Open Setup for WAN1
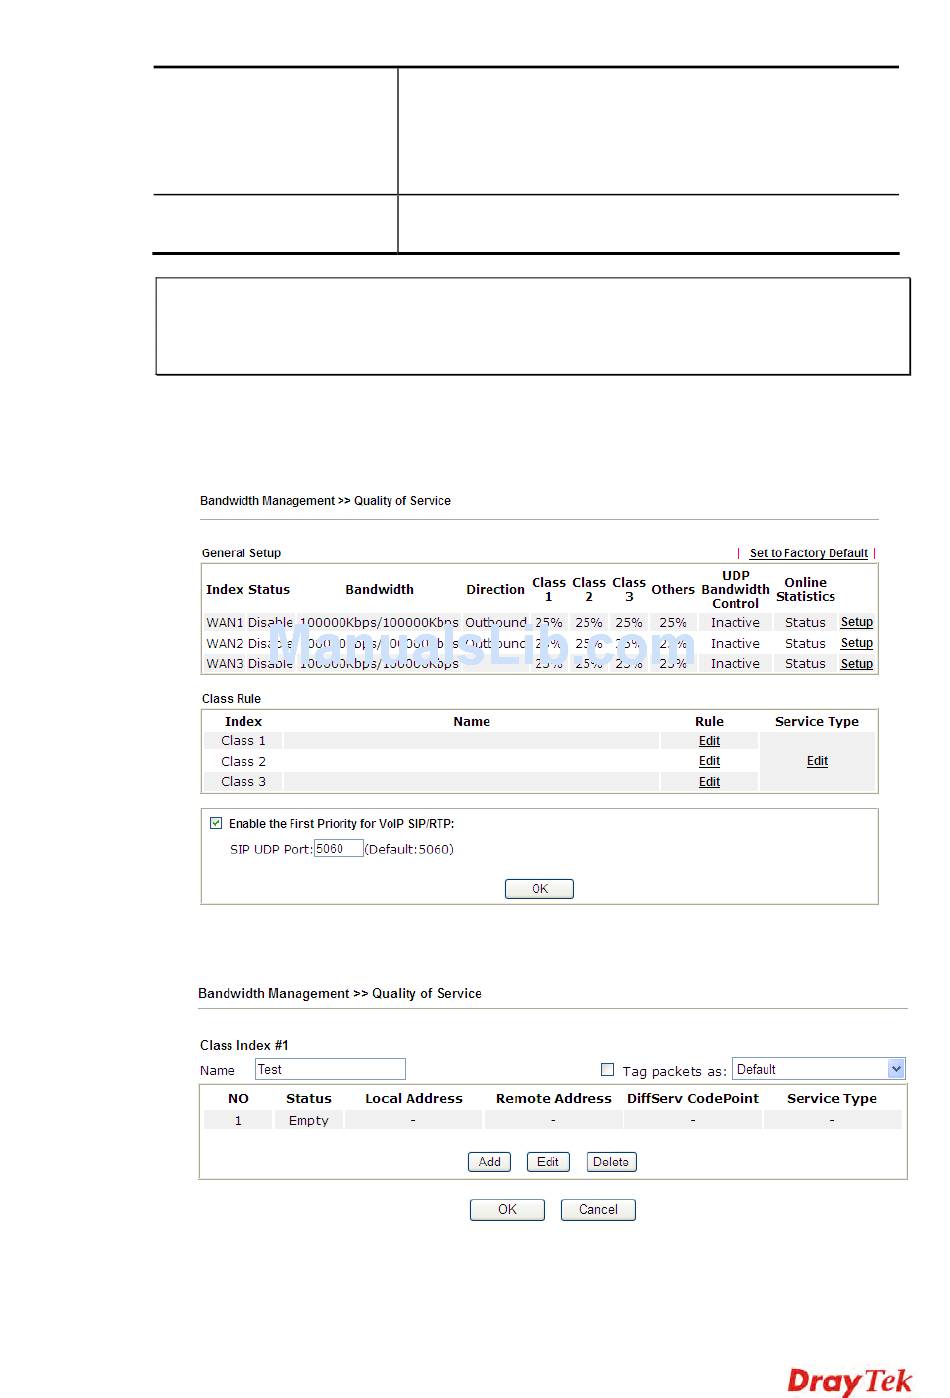 point(856,622)
